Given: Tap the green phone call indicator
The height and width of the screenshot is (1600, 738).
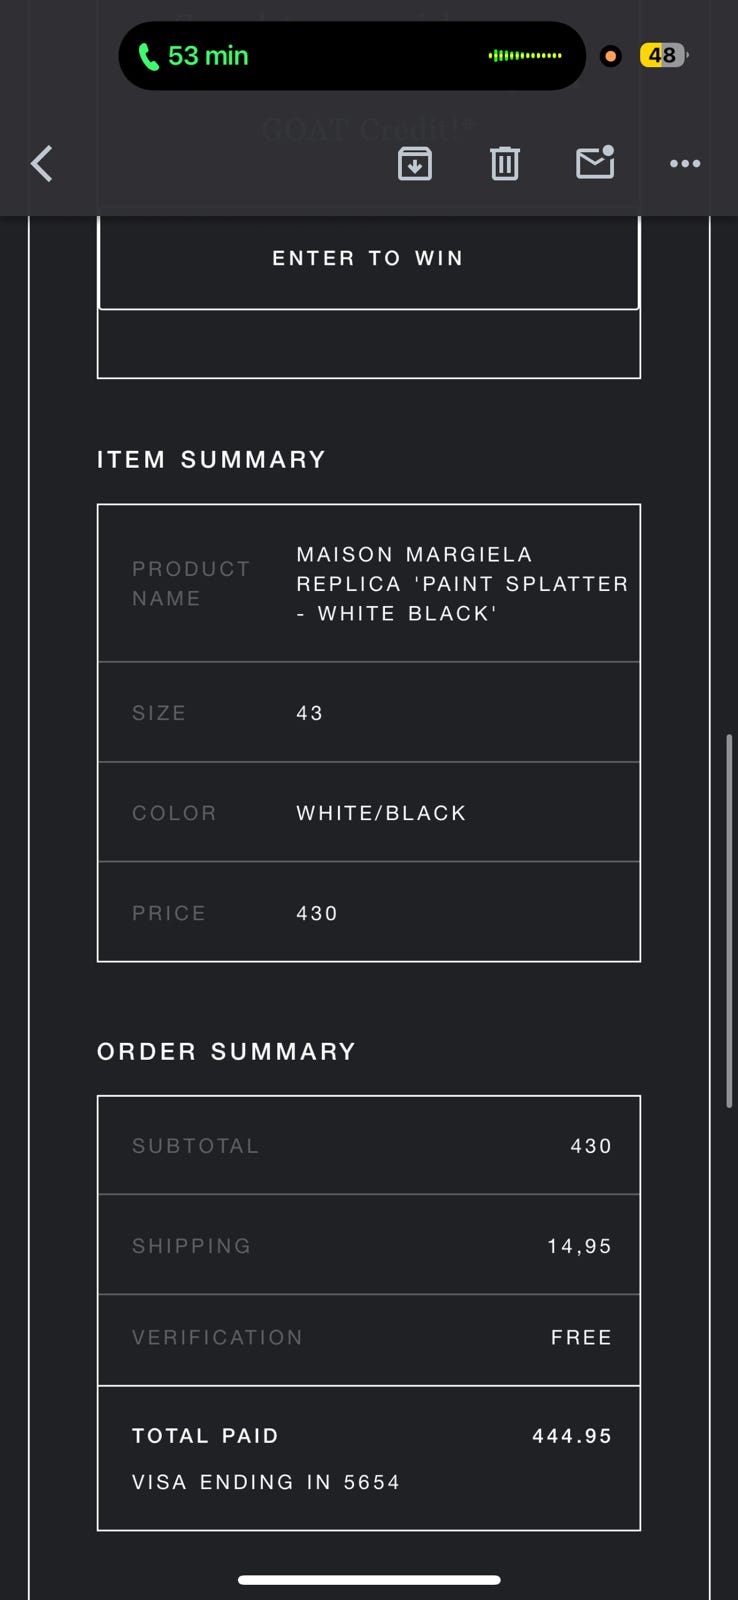Looking at the screenshot, I should (194, 56).
